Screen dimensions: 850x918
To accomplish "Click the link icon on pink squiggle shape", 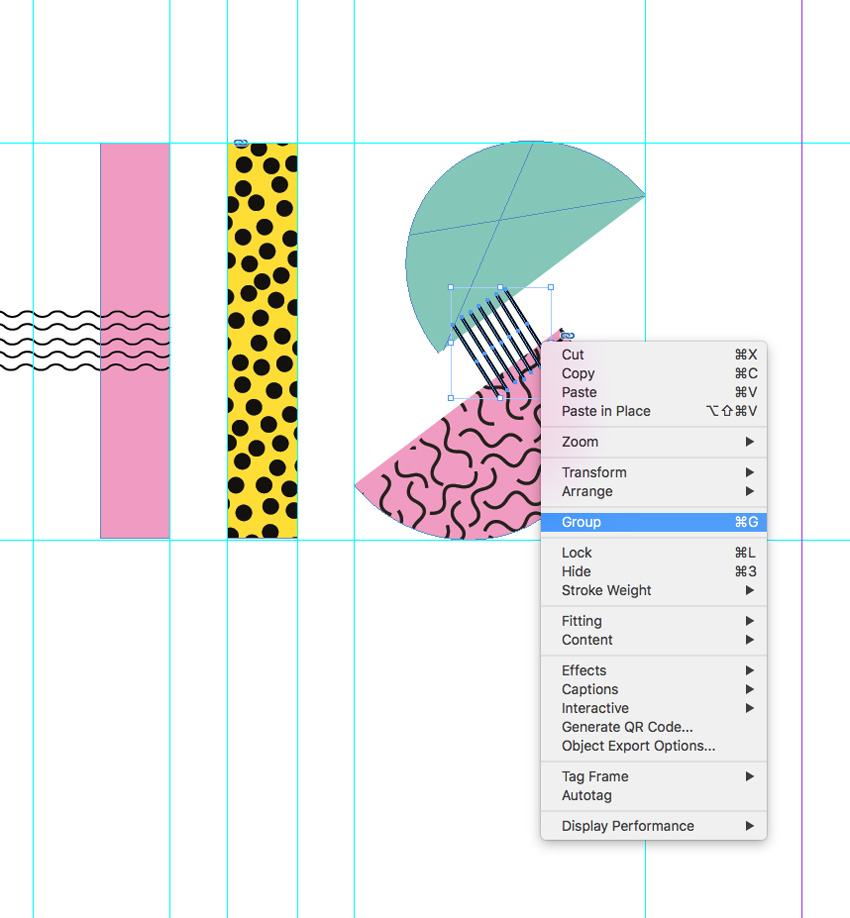I will (567, 335).
